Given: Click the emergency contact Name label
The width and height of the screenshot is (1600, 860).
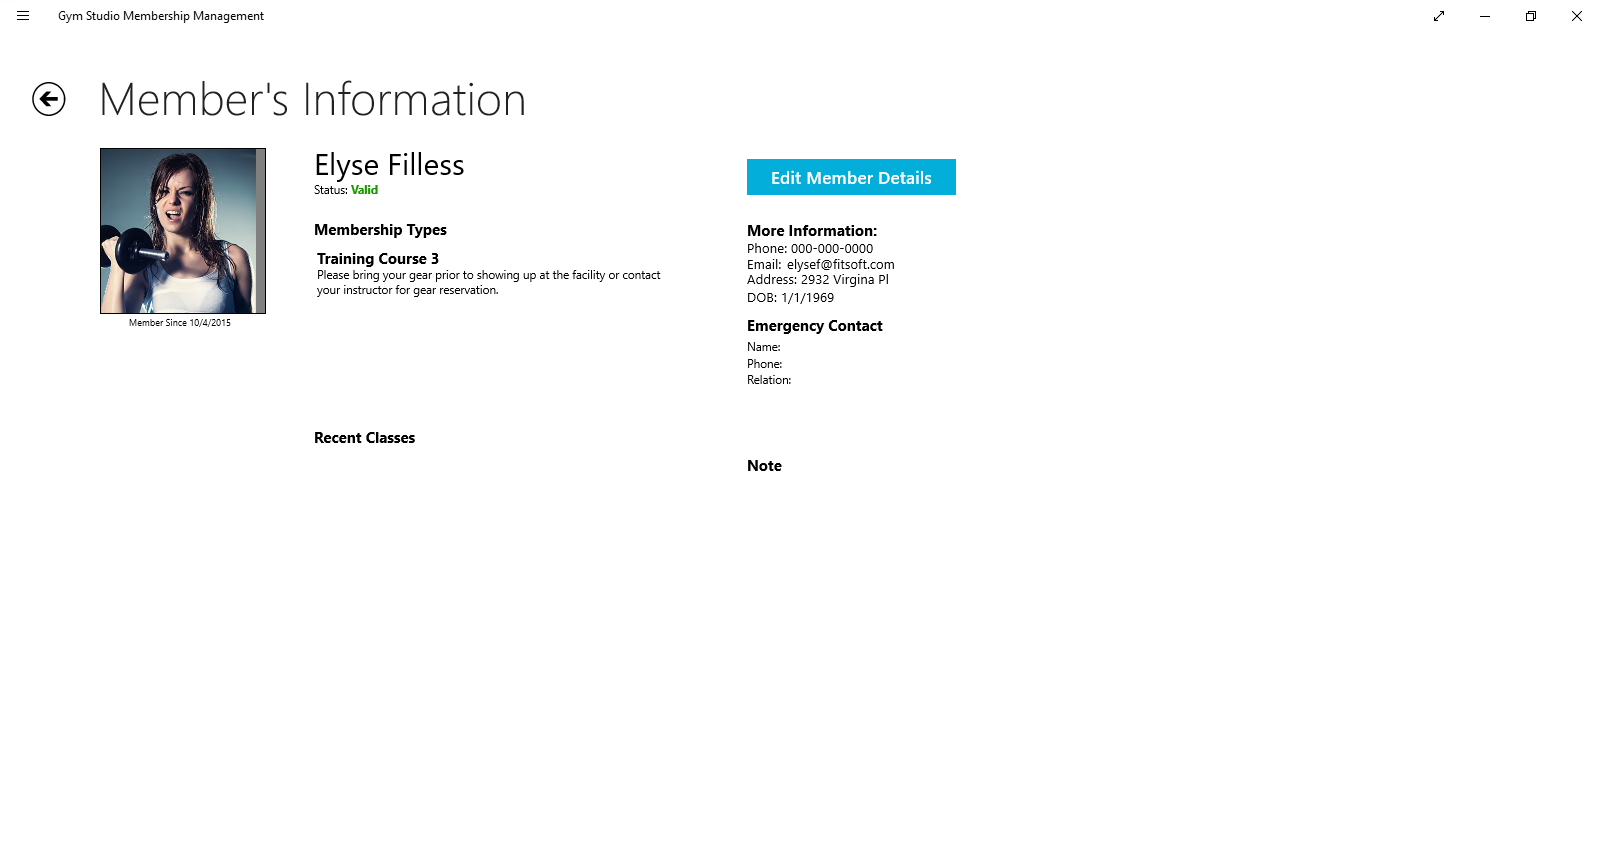Looking at the screenshot, I should (764, 347).
